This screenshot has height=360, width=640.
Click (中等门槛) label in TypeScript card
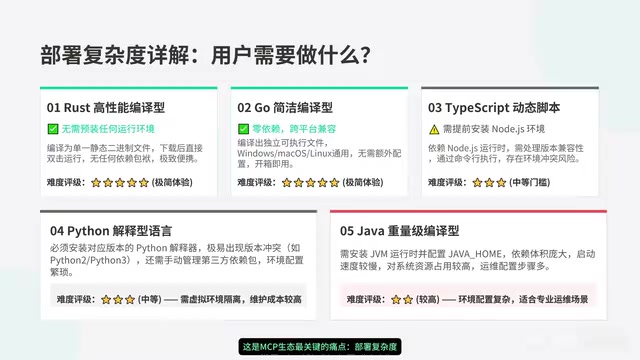(x=529, y=182)
